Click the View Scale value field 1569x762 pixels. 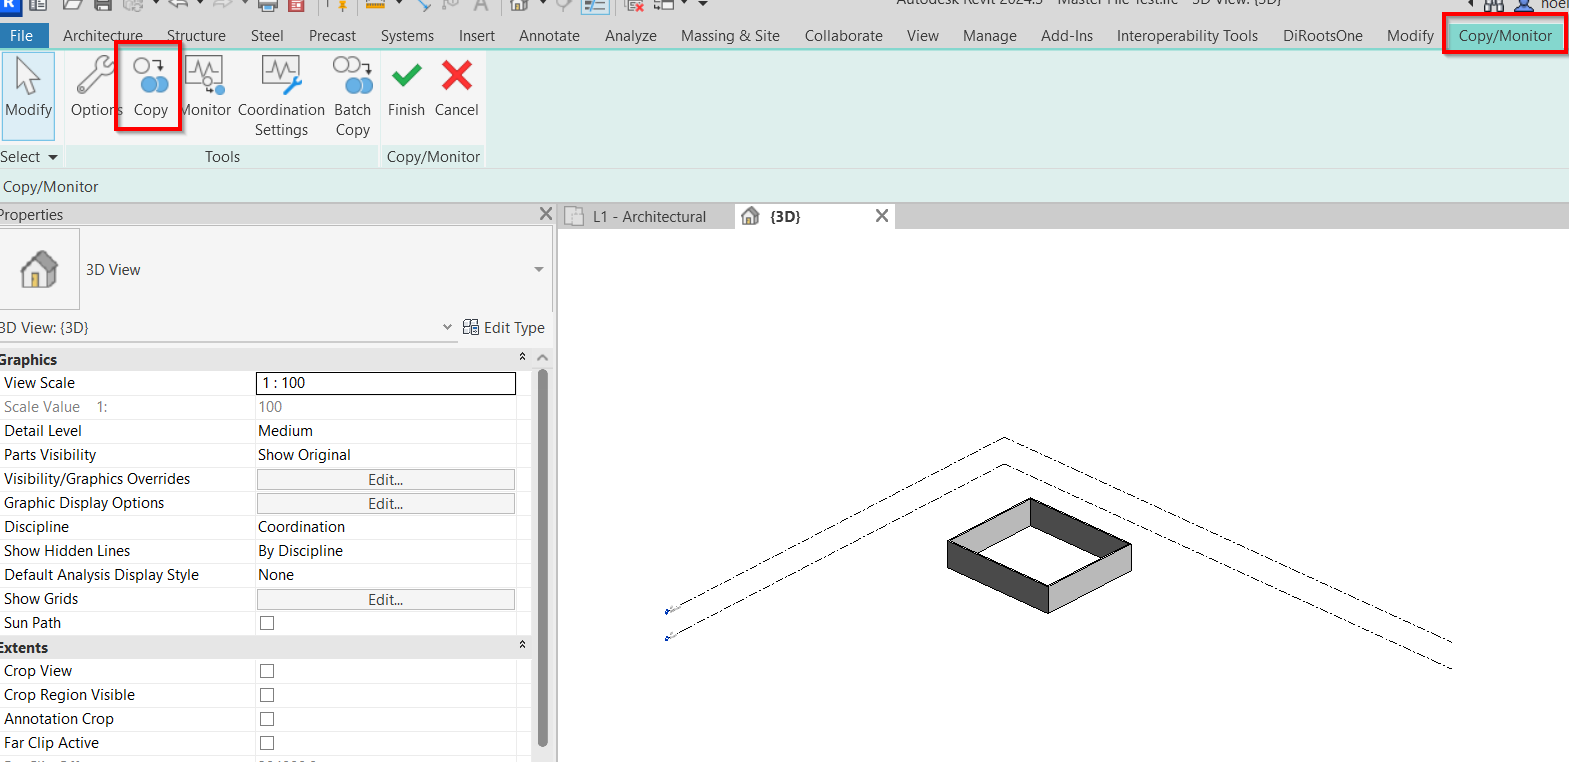tap(385, 383)
